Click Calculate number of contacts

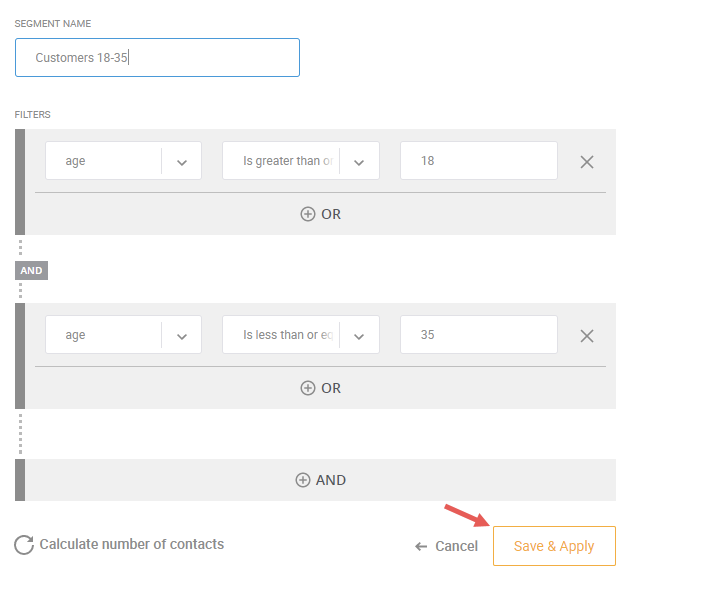click(131, 544)
